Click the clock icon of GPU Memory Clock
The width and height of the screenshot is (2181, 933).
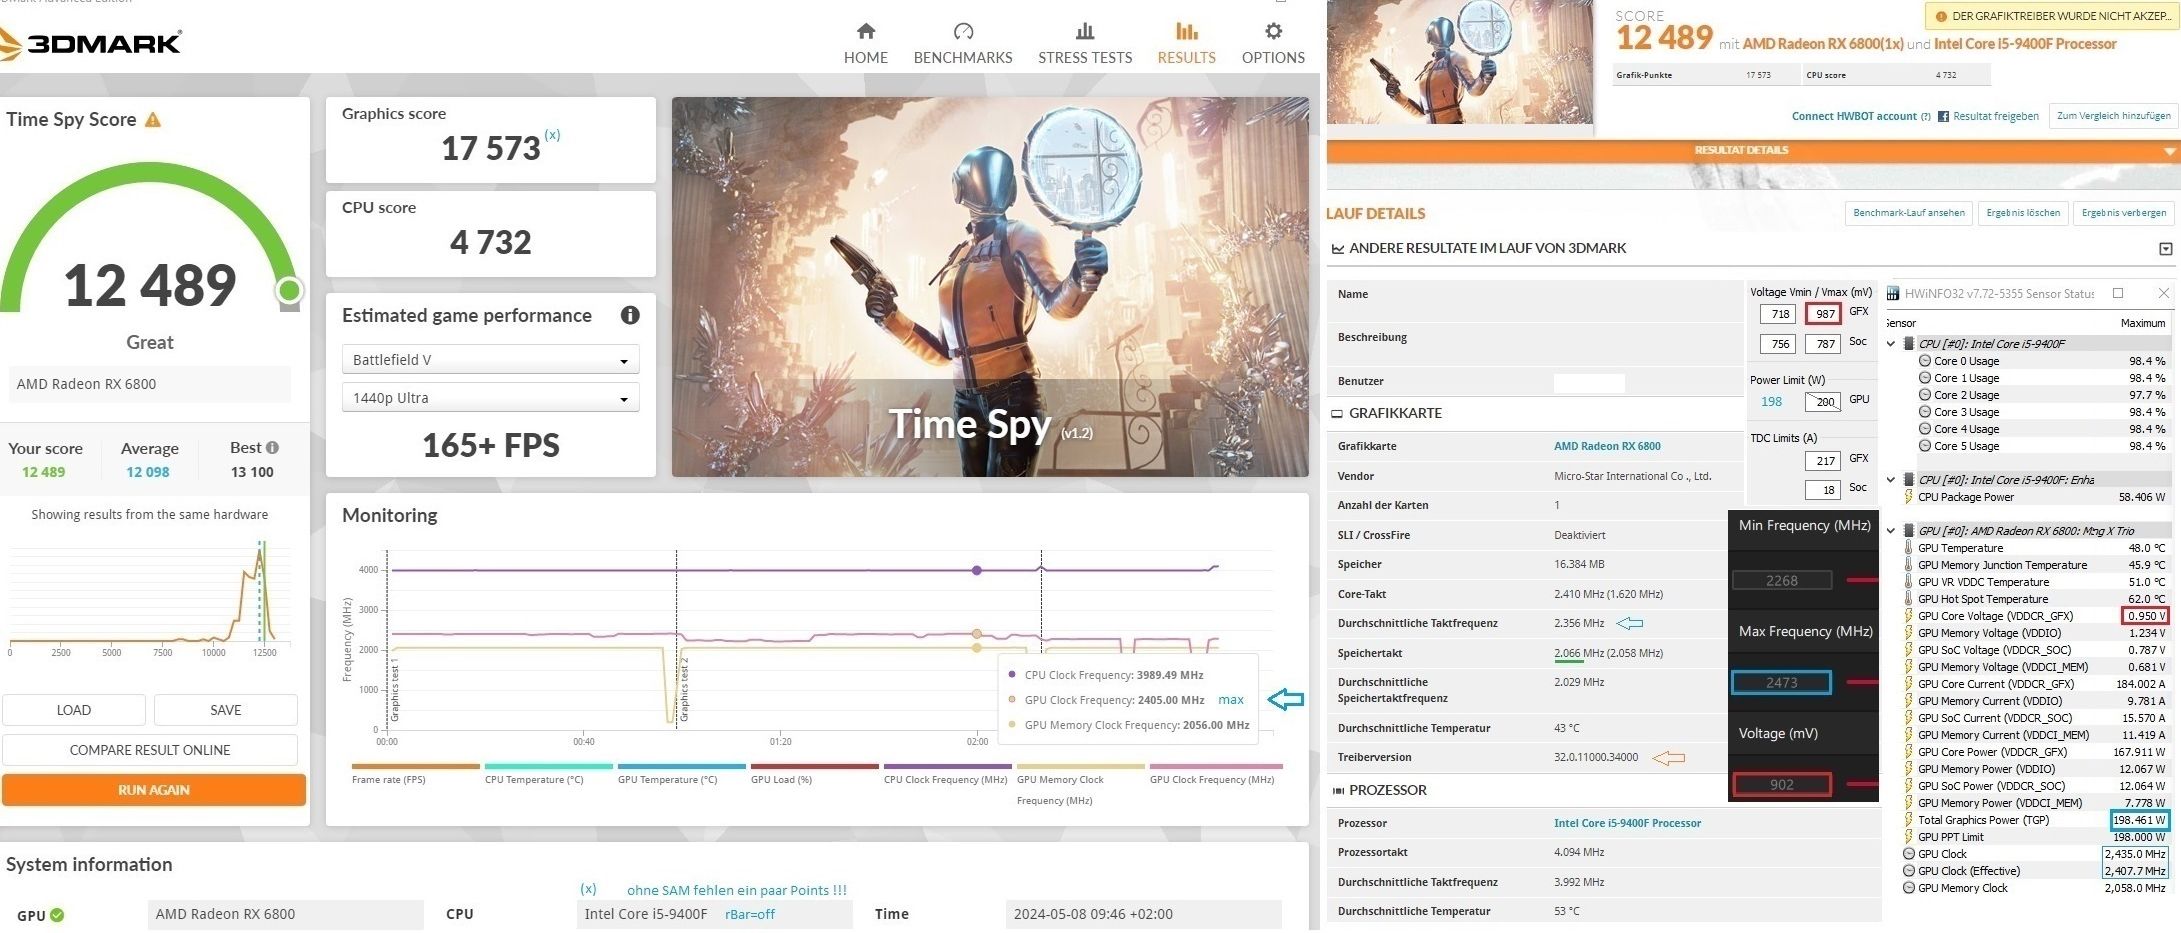[1909, 888]
